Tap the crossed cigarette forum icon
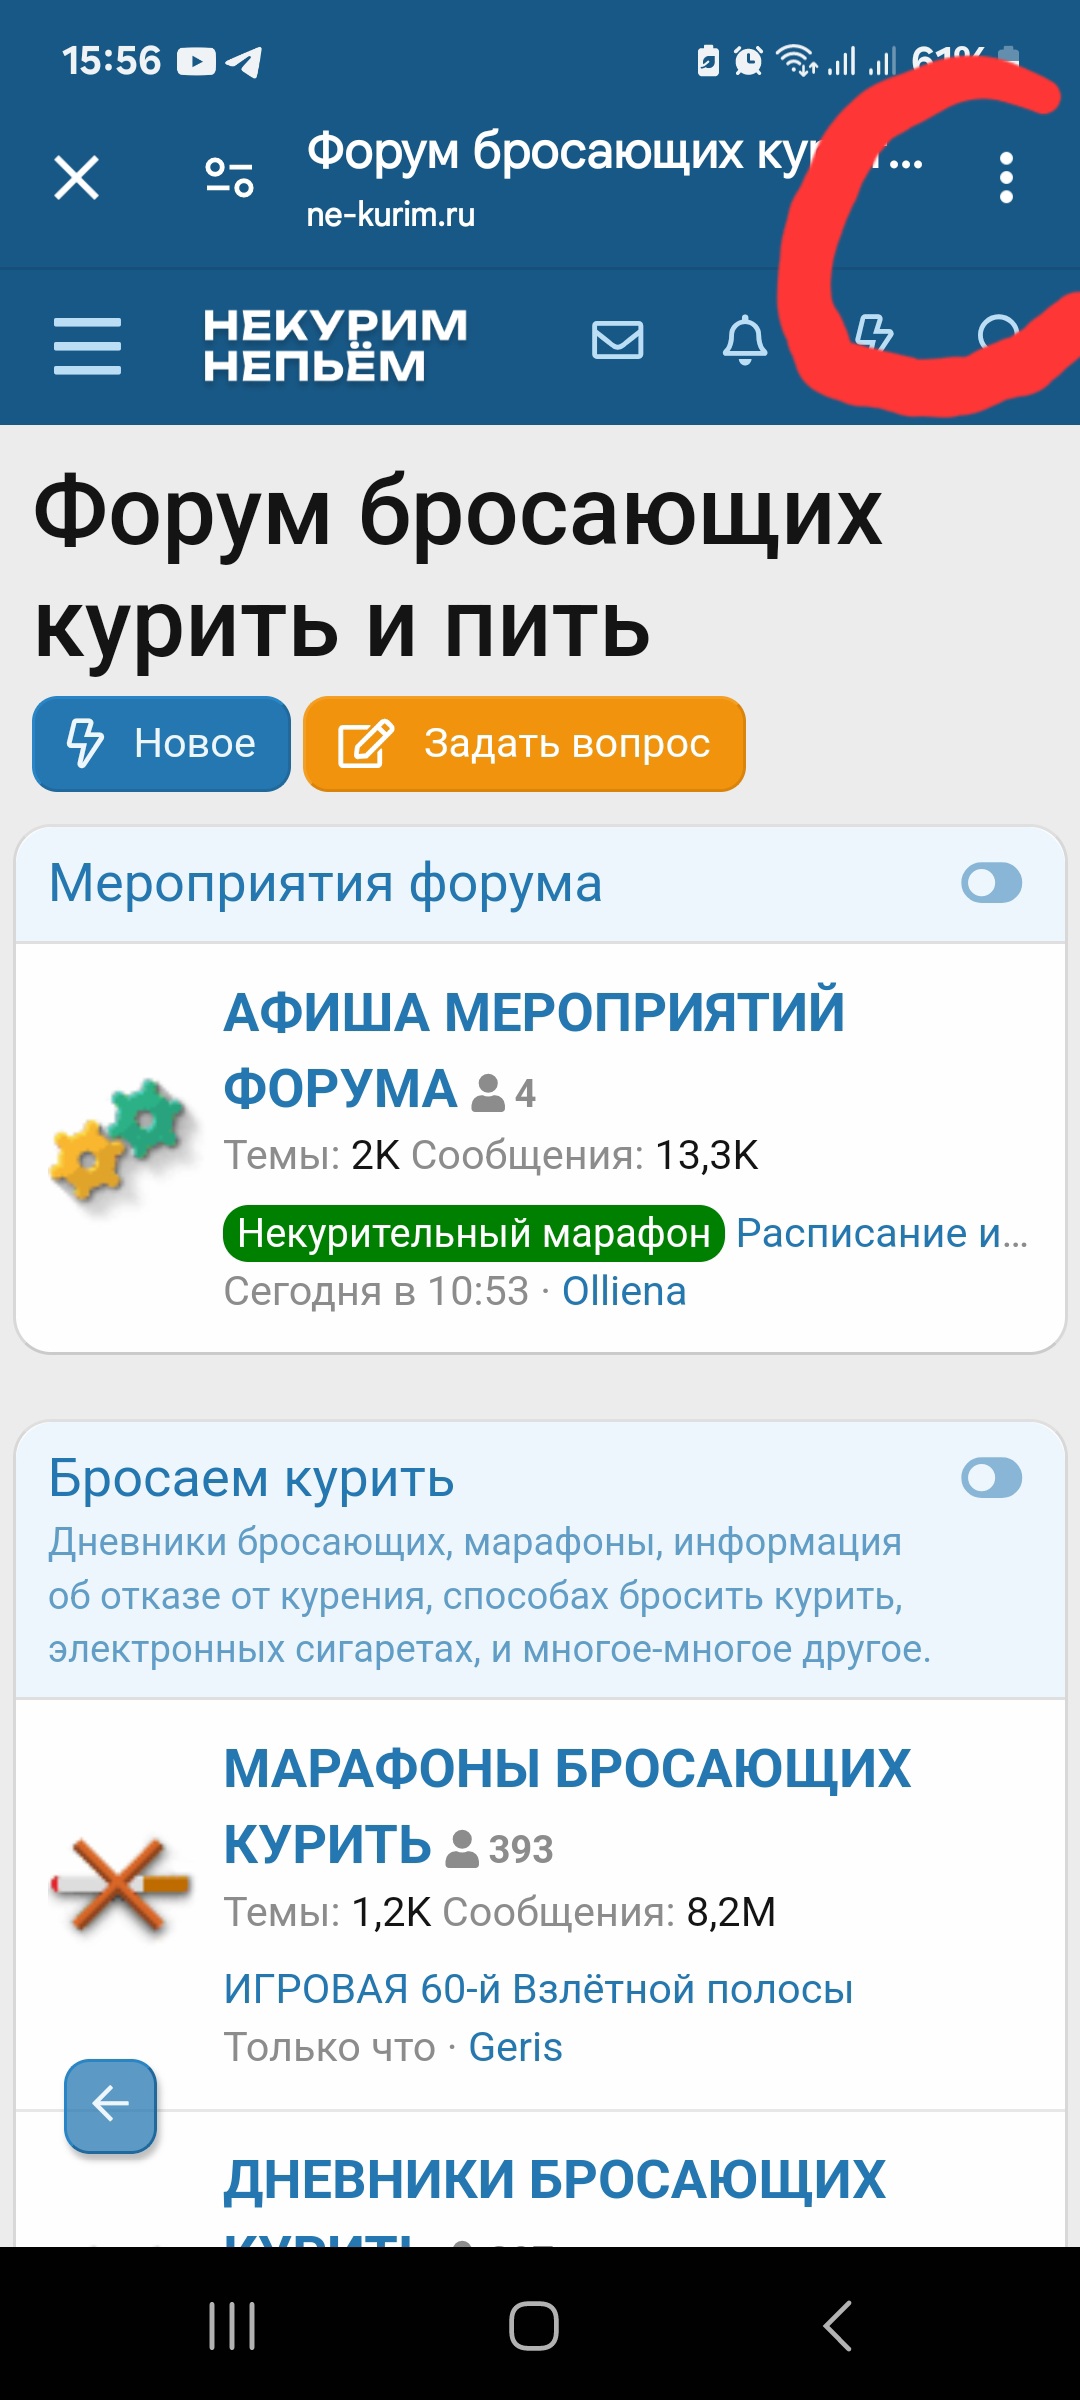 120,1886
